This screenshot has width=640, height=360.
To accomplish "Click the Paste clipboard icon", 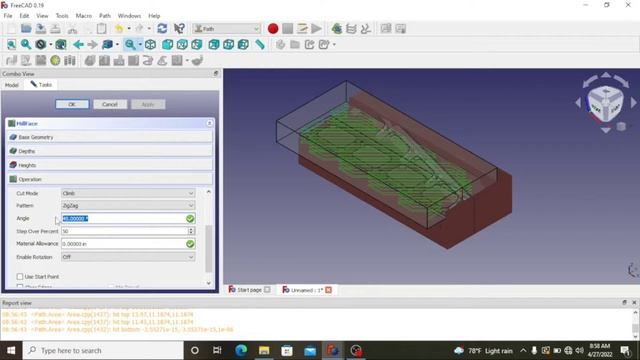I will tap(102, 29).
